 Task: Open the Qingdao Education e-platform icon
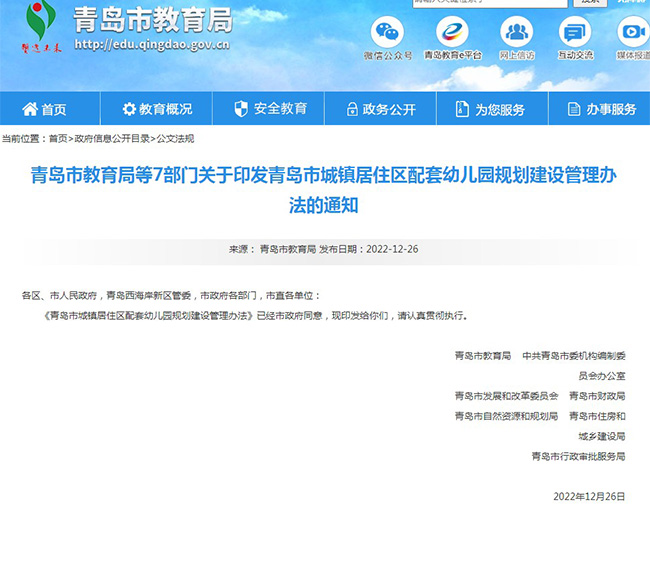(x=452, y=32)
